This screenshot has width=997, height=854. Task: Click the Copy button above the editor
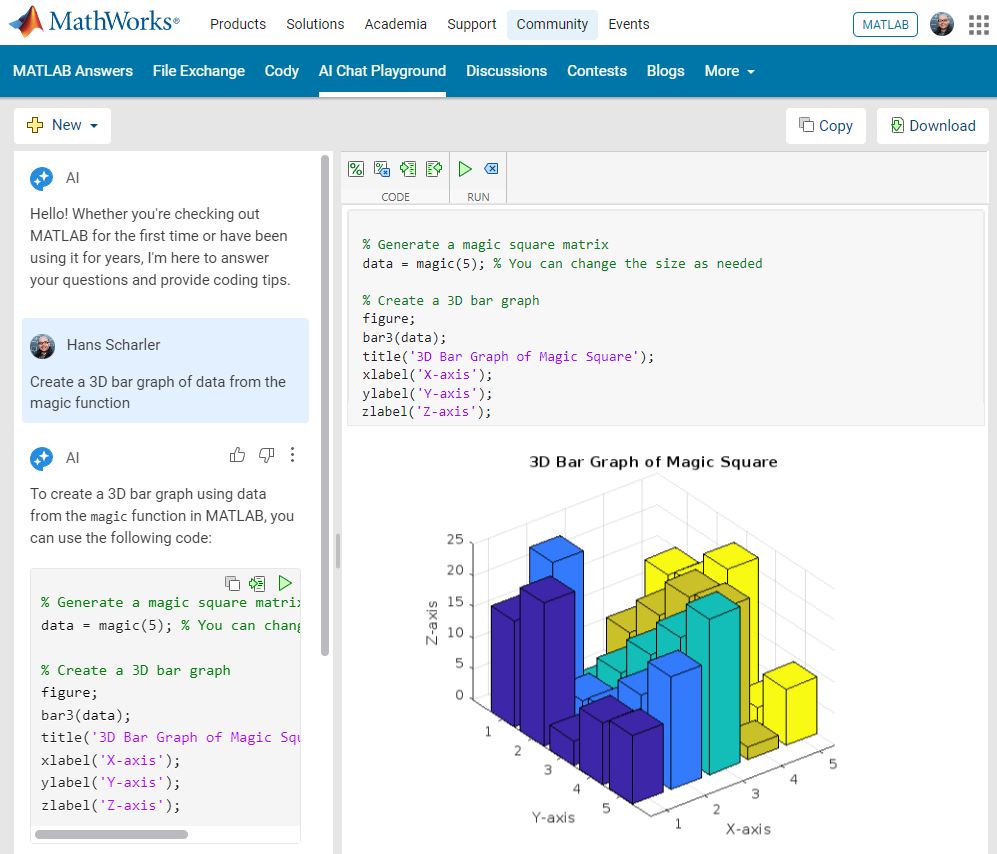pos(825,125)
